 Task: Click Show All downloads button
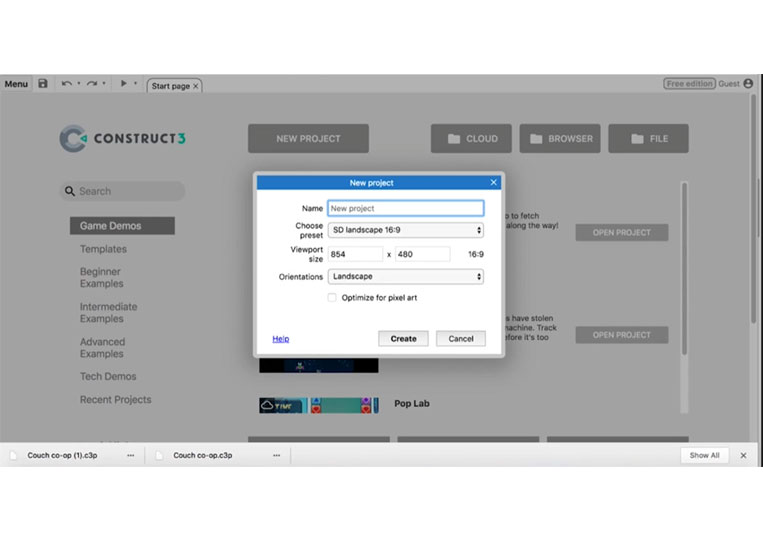click(704, 455)
